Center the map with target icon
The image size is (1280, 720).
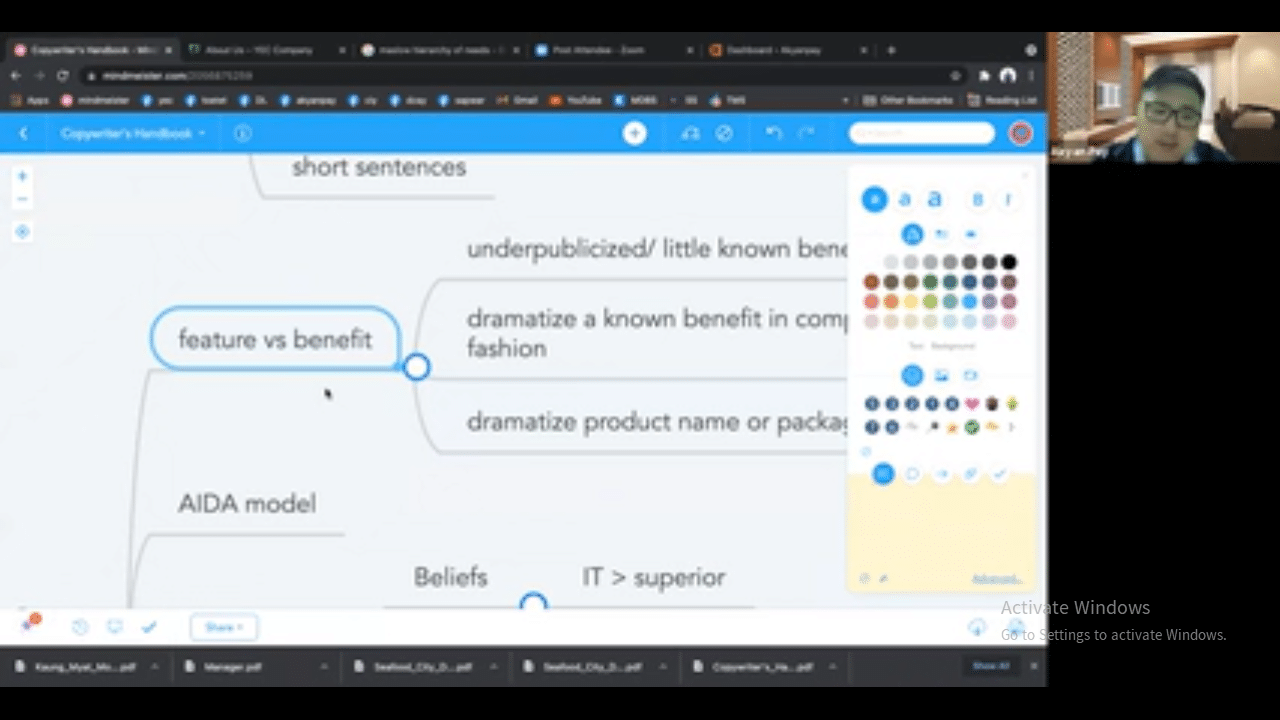pos(22,232)
